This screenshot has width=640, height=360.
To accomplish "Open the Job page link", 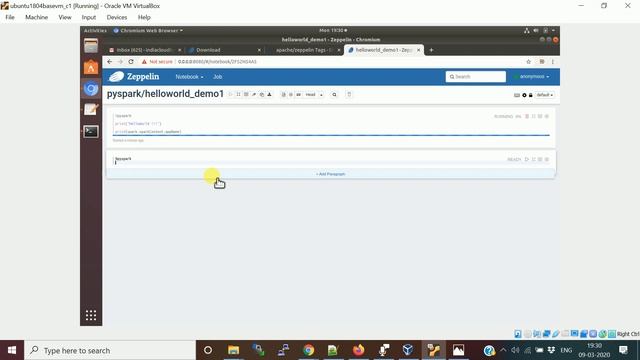I will (x=218, y=77).
